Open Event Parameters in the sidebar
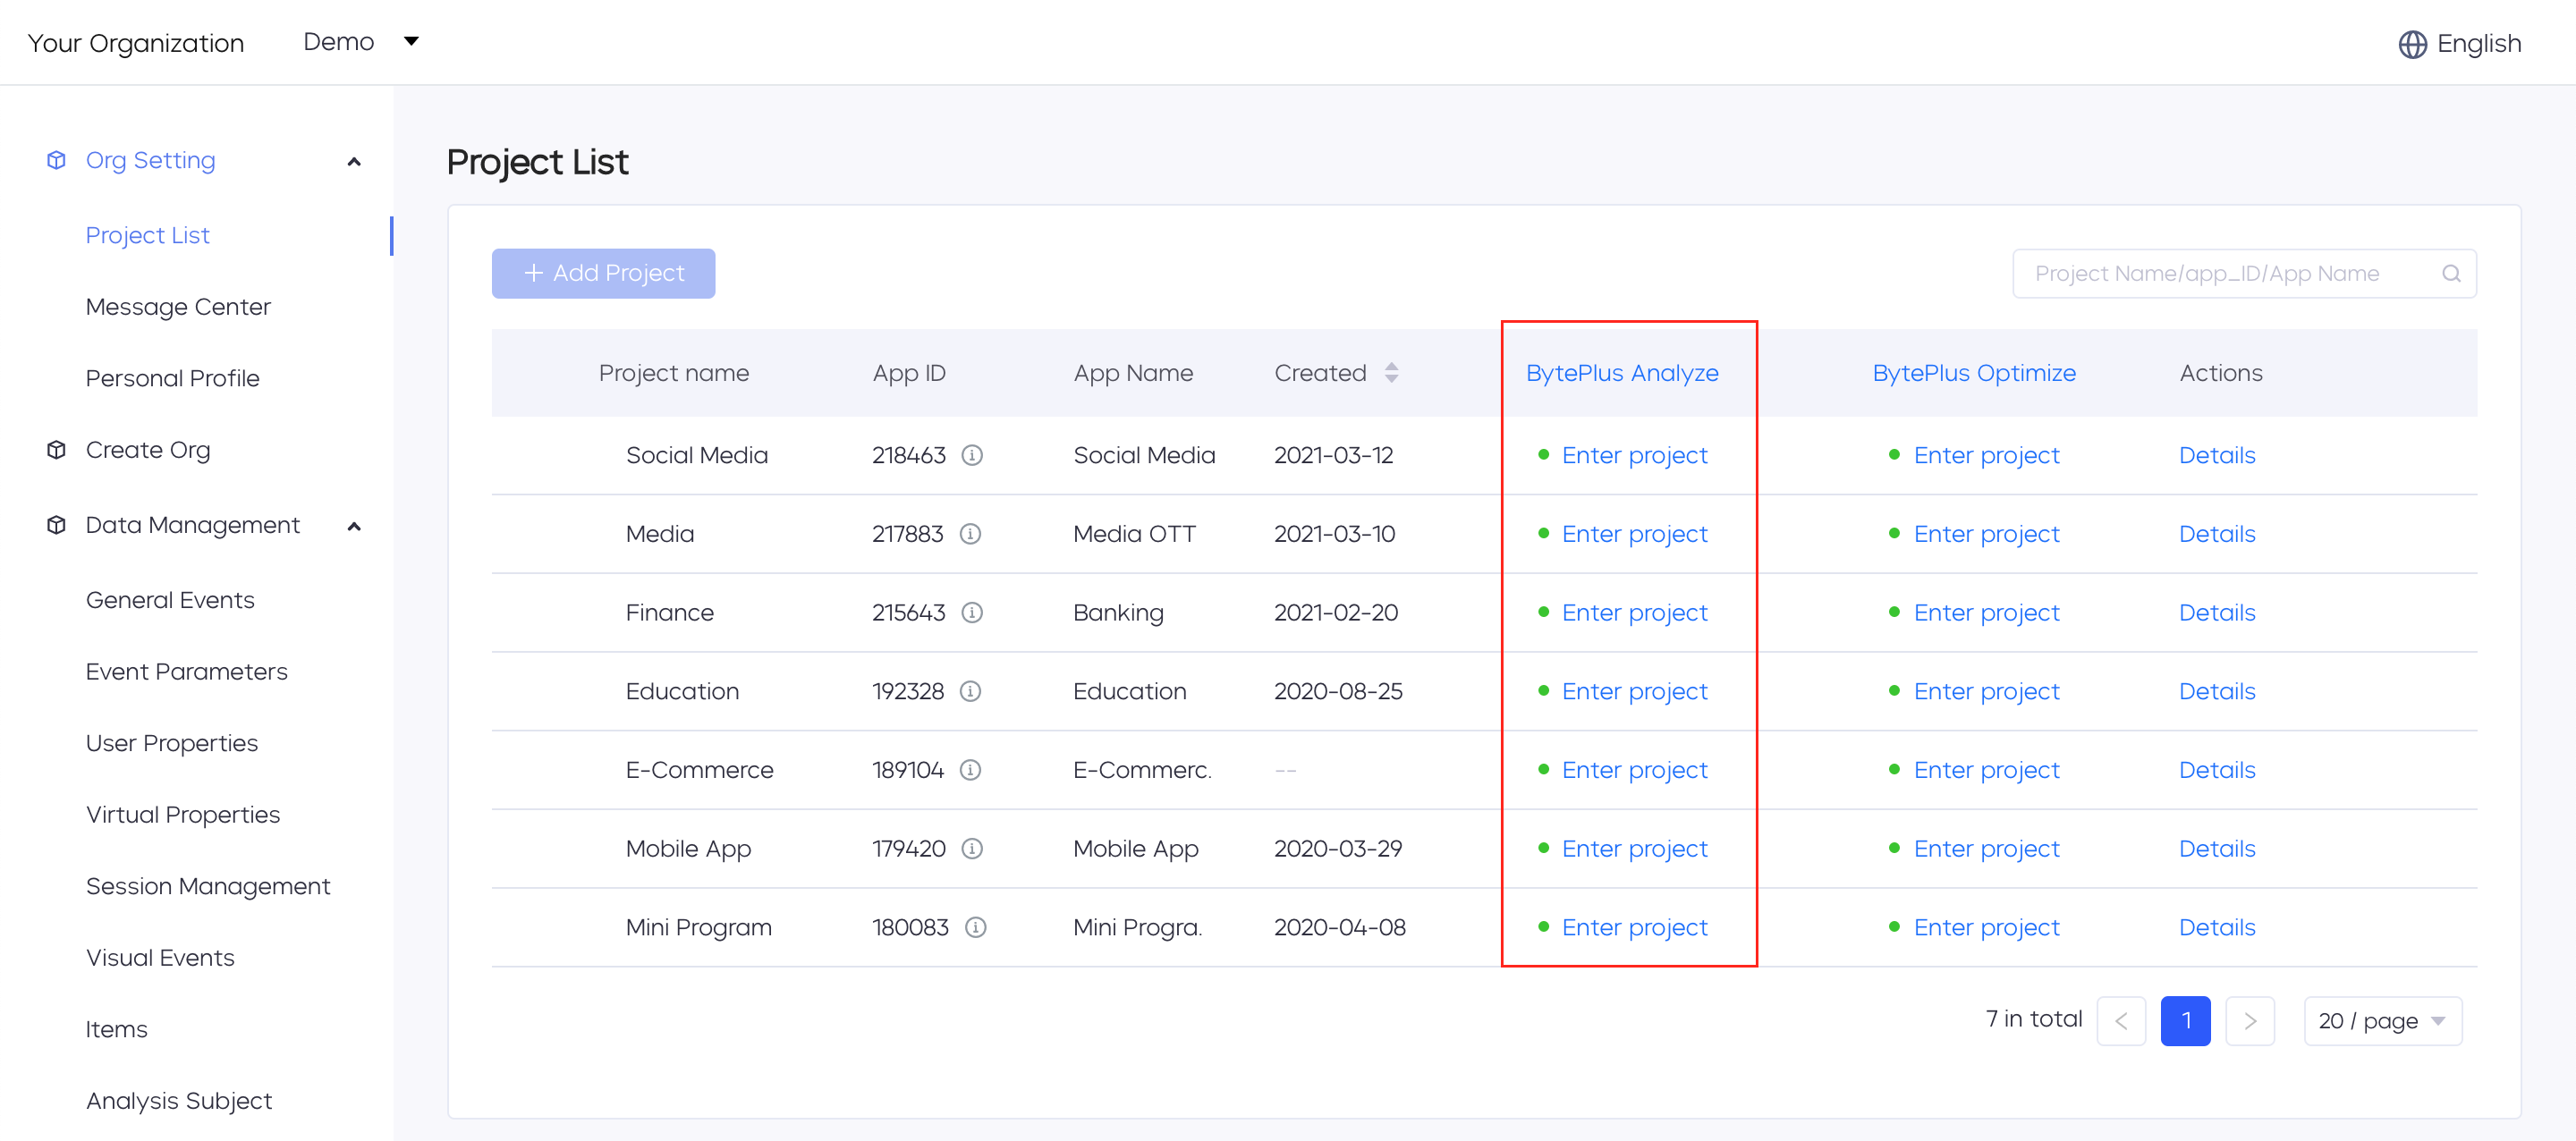This screenshot has height=1141, width=2576. tap(186, 671)
